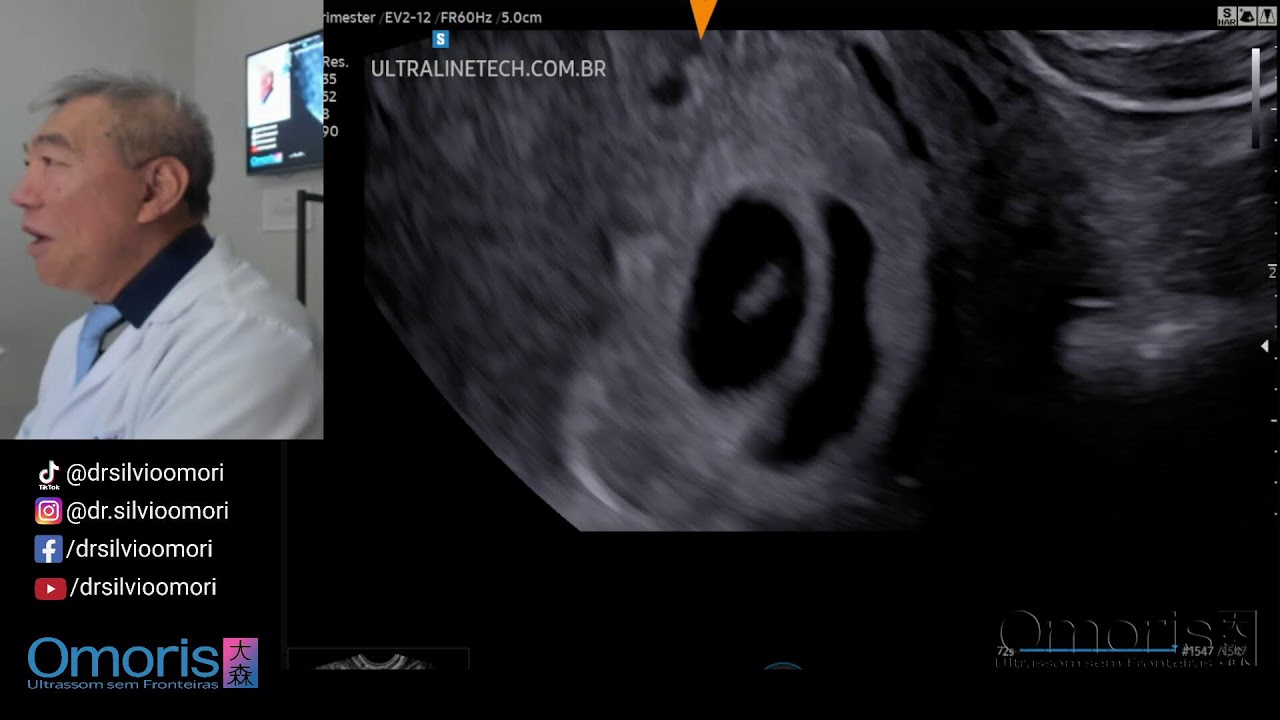
Task: Click the doctor webcam video panel
Action: point(161,219)
